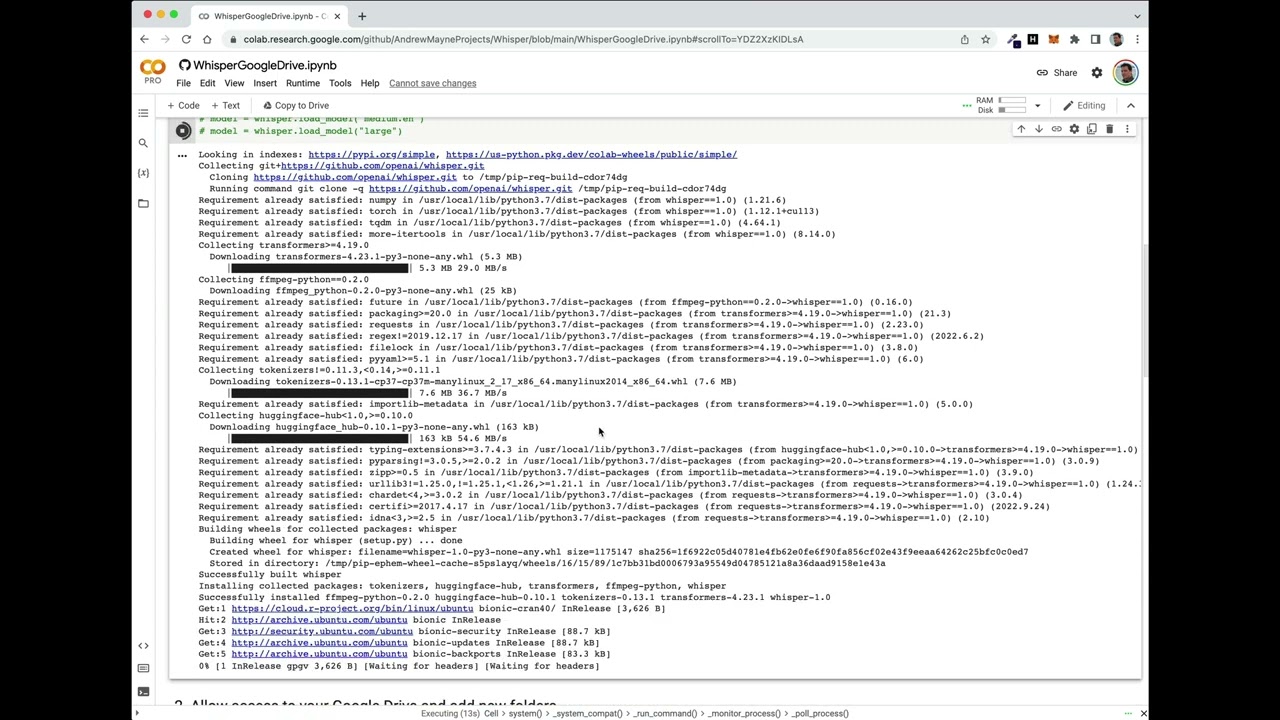
Task: Expand the RAM and Disk resources dropdown
Action: point(1037,105)
